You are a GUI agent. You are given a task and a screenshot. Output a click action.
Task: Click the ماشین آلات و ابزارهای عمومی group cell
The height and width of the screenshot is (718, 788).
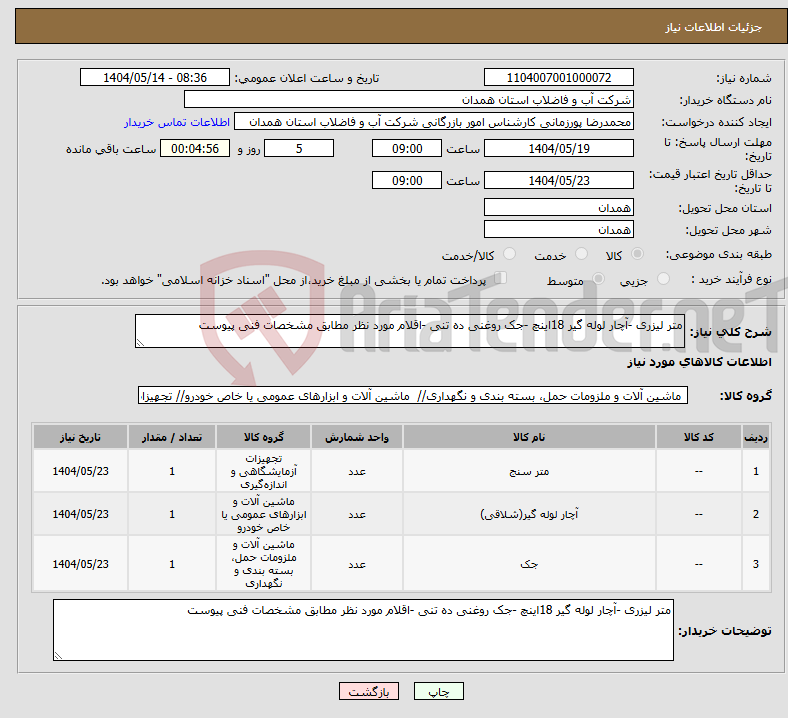pyautogui.click(x=264, y=514)
